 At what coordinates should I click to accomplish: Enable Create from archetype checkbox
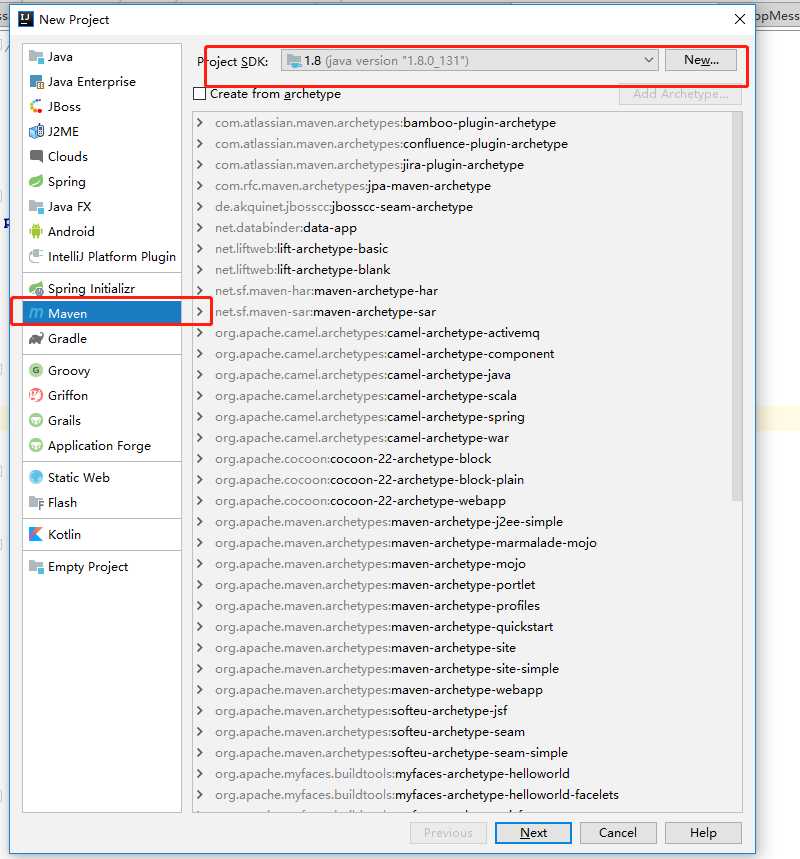click(x=200, y=94)
